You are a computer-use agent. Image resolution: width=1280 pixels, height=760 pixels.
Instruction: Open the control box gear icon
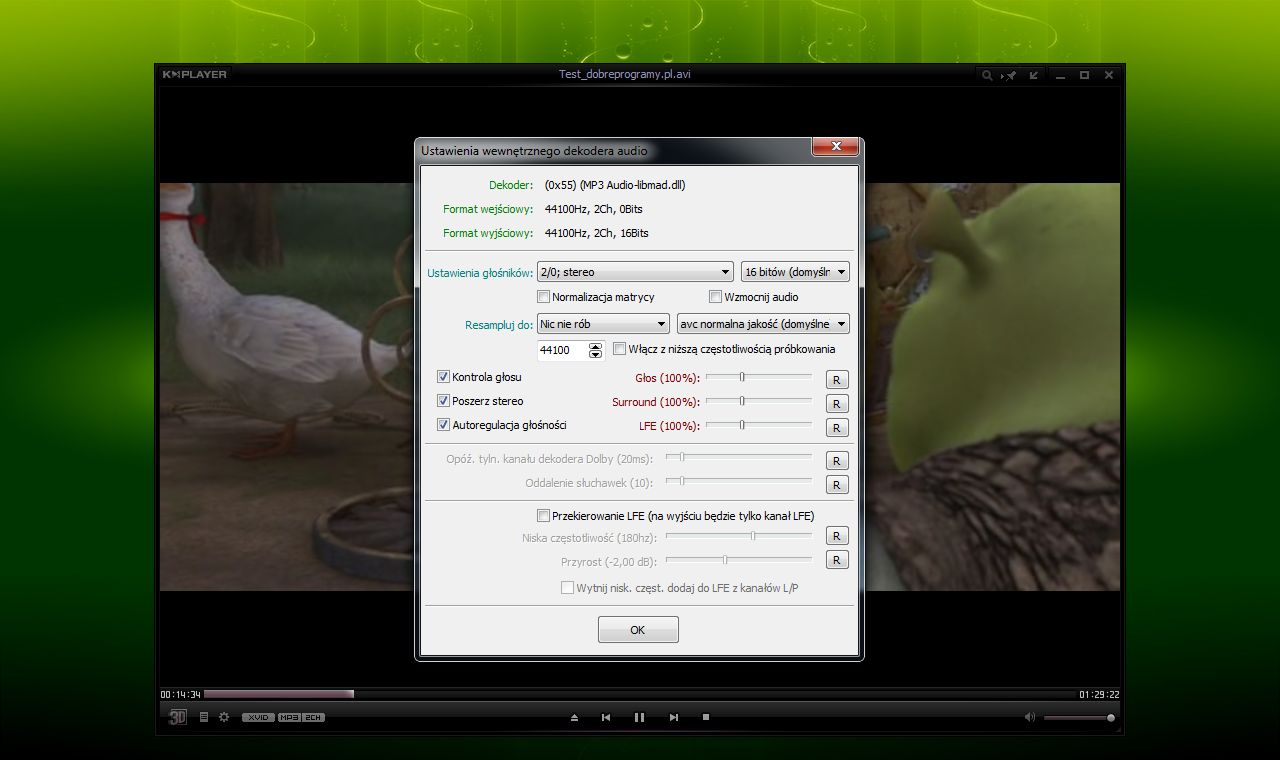224,717
